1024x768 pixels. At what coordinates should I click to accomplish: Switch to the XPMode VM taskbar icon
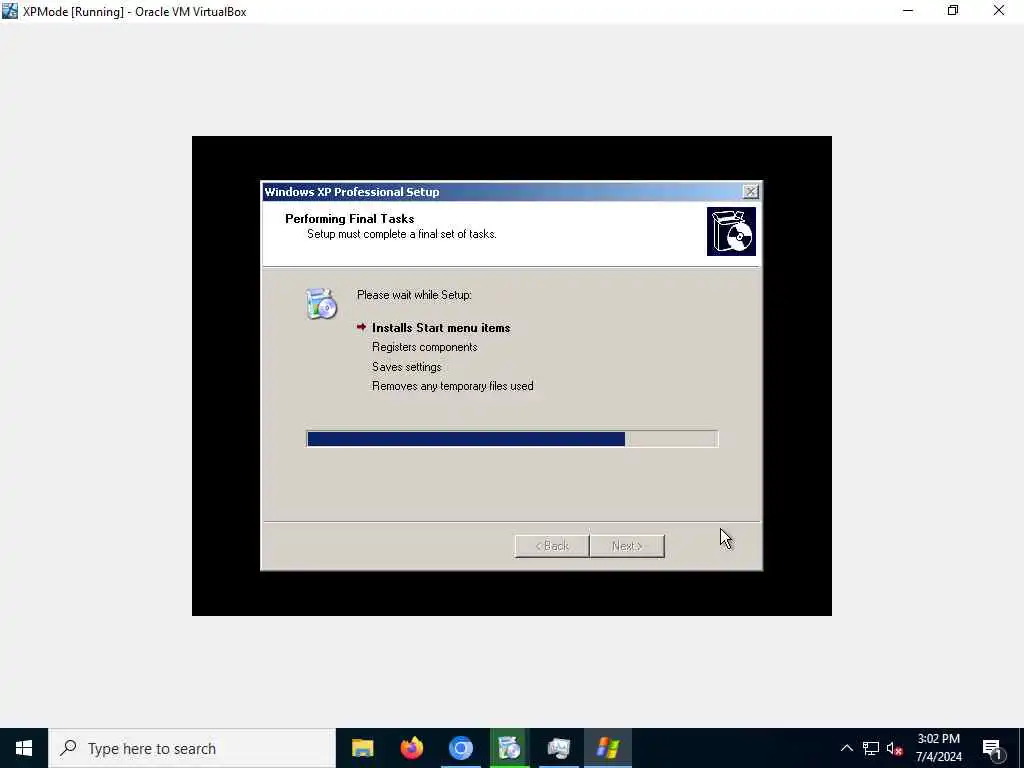point(607,748)
